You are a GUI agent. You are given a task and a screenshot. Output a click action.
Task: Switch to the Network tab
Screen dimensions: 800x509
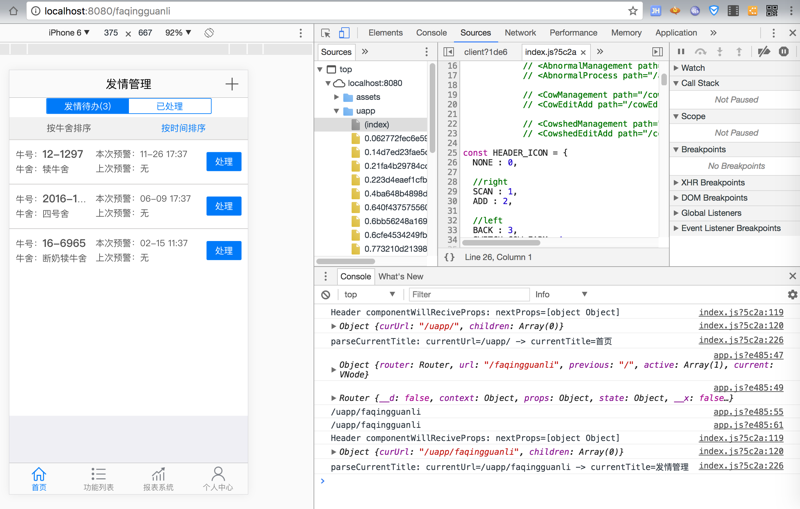520,33
